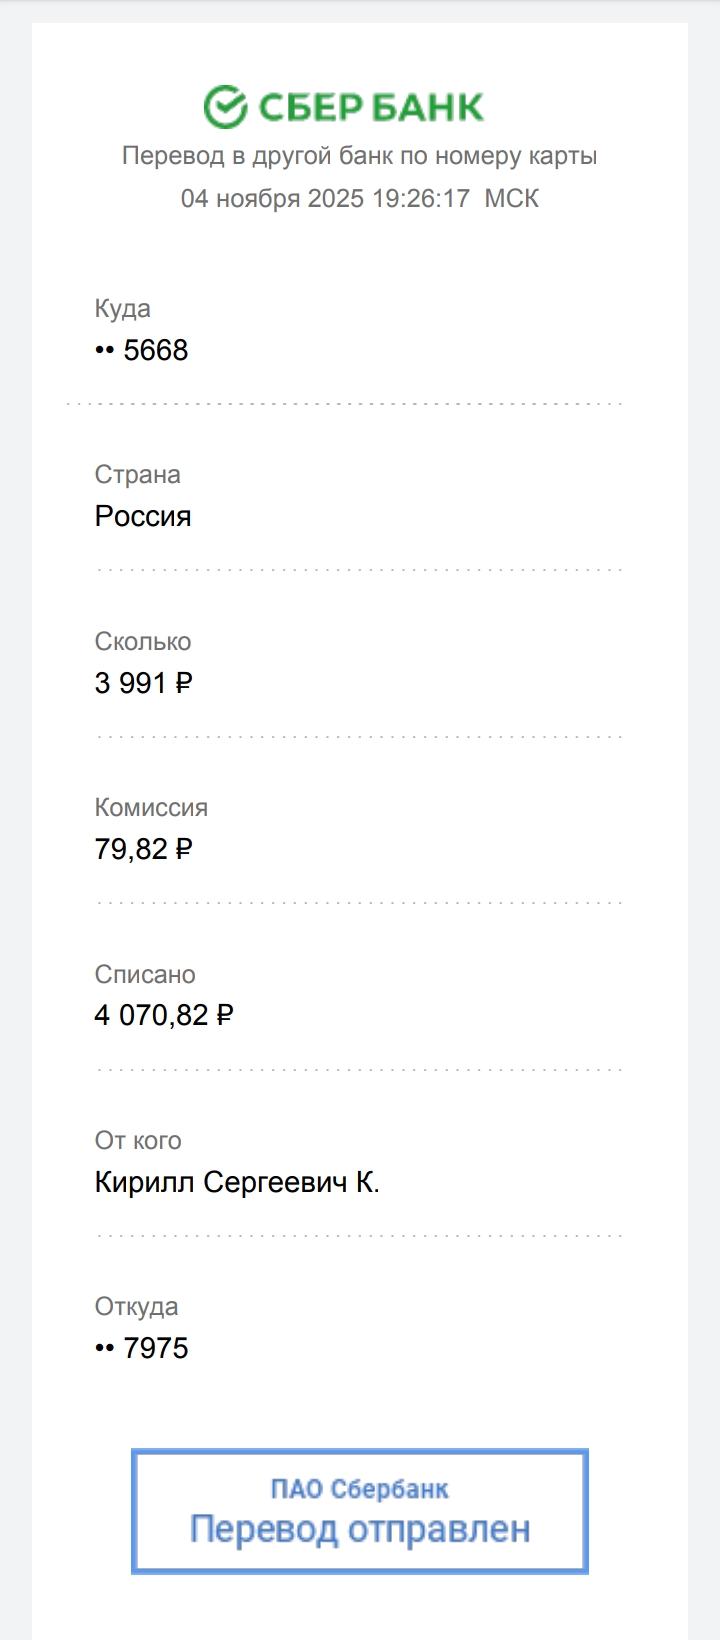Click the 'Откуда' field label

[136, 1306]
